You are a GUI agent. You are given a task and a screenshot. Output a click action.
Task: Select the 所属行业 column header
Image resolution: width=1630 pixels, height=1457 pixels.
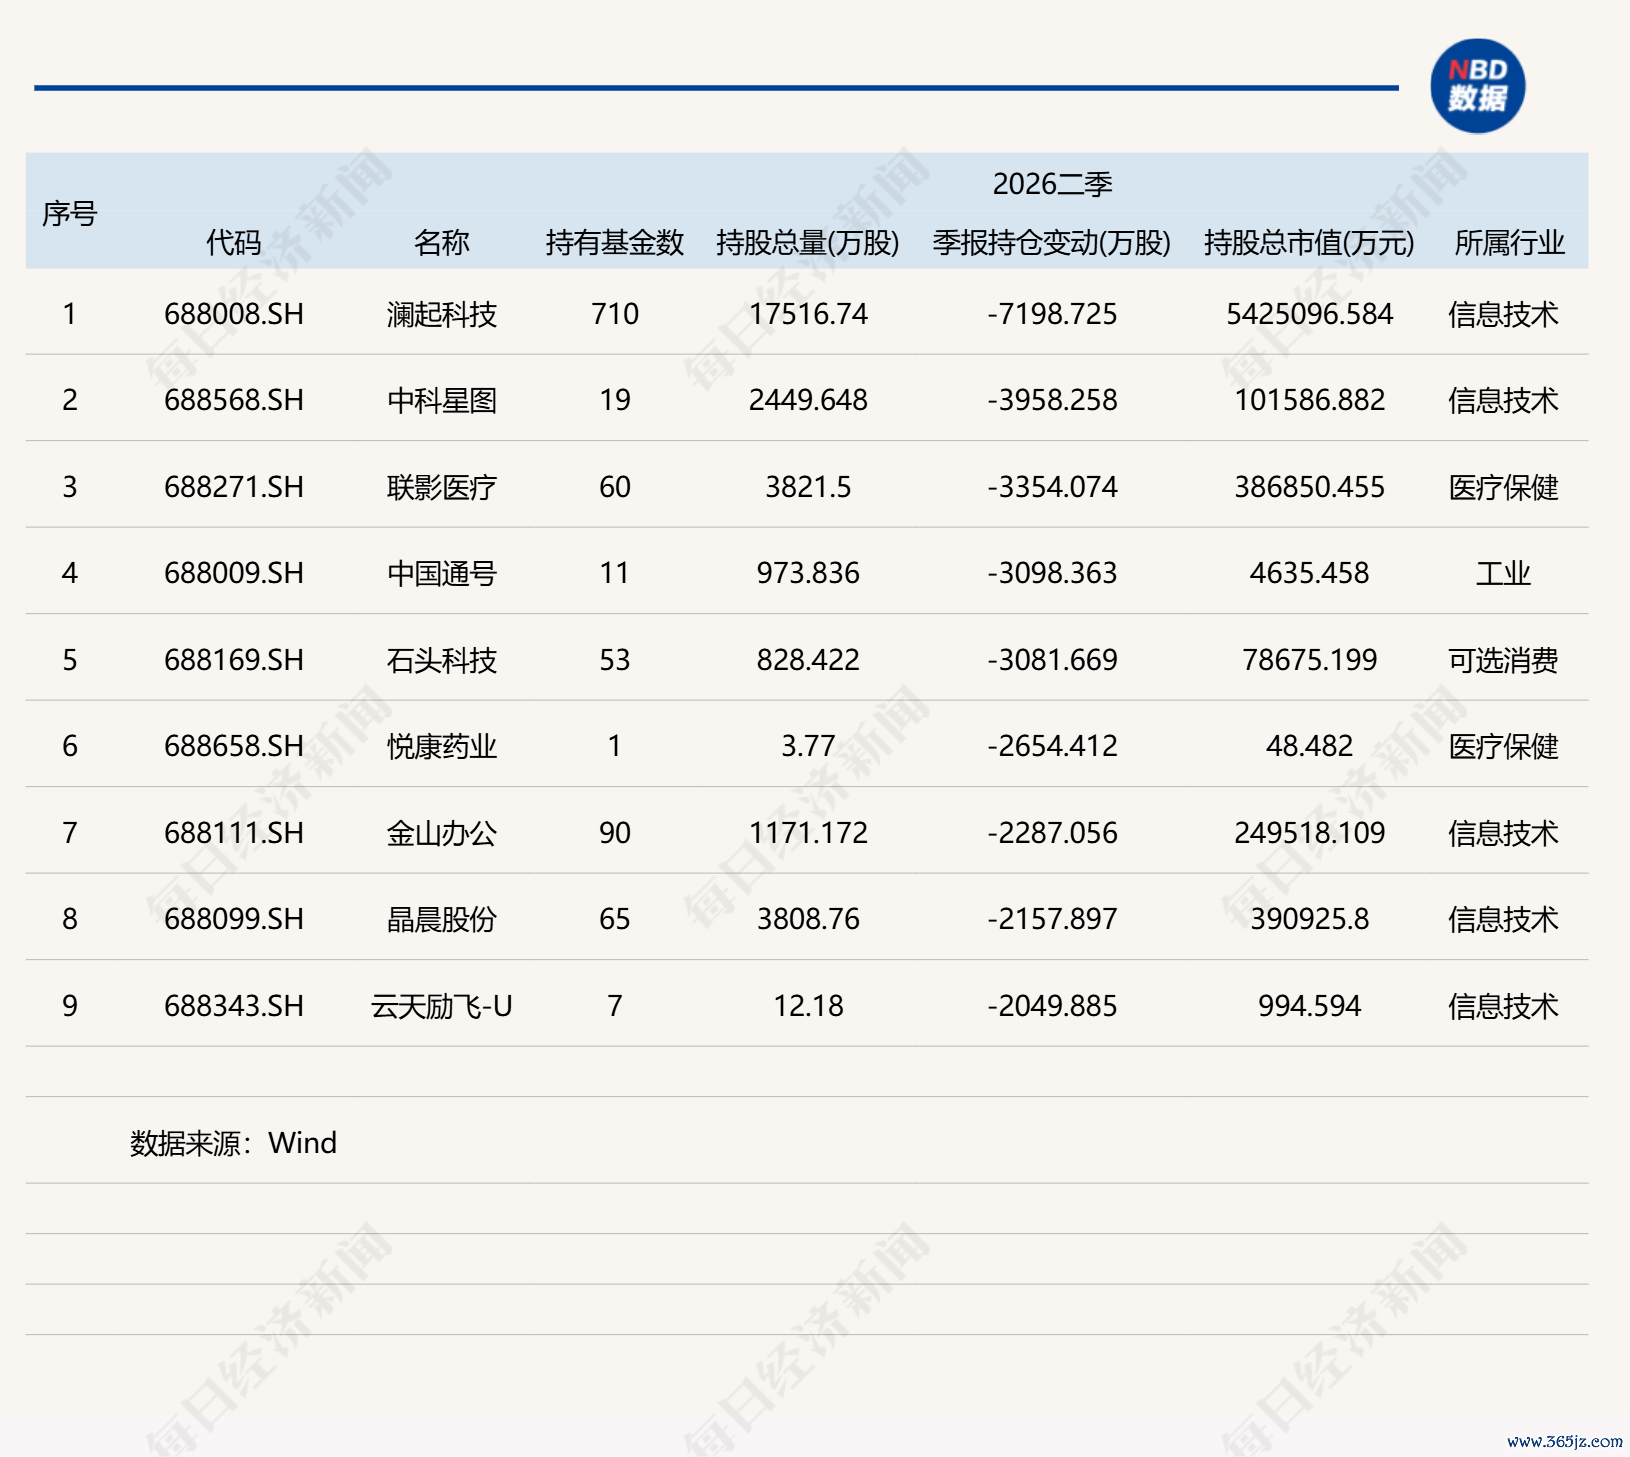1510,242
